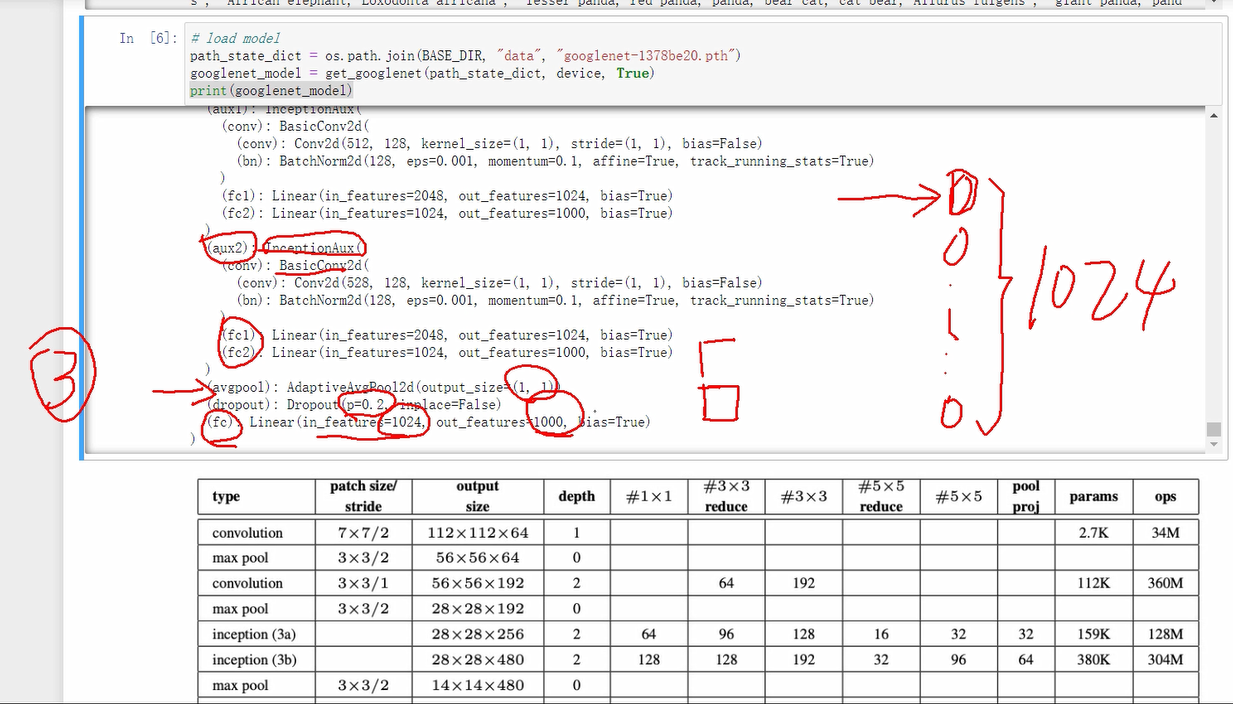Screen dimensions: 1233x704
Task: Click the 'inception (3a)' row label
Action: (254, 634)
